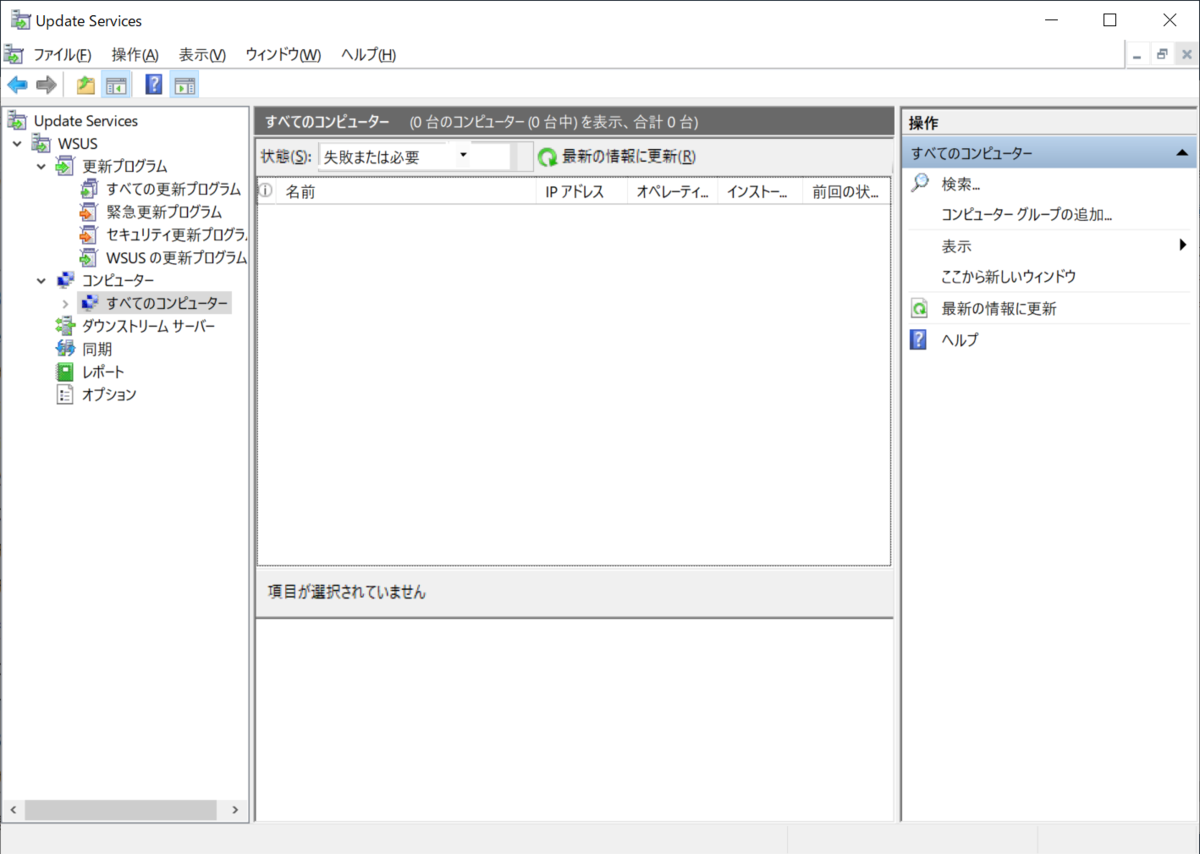Click the オプション icon in tree
Viewport: 1200px width, 854px height.
pos(65,395)
